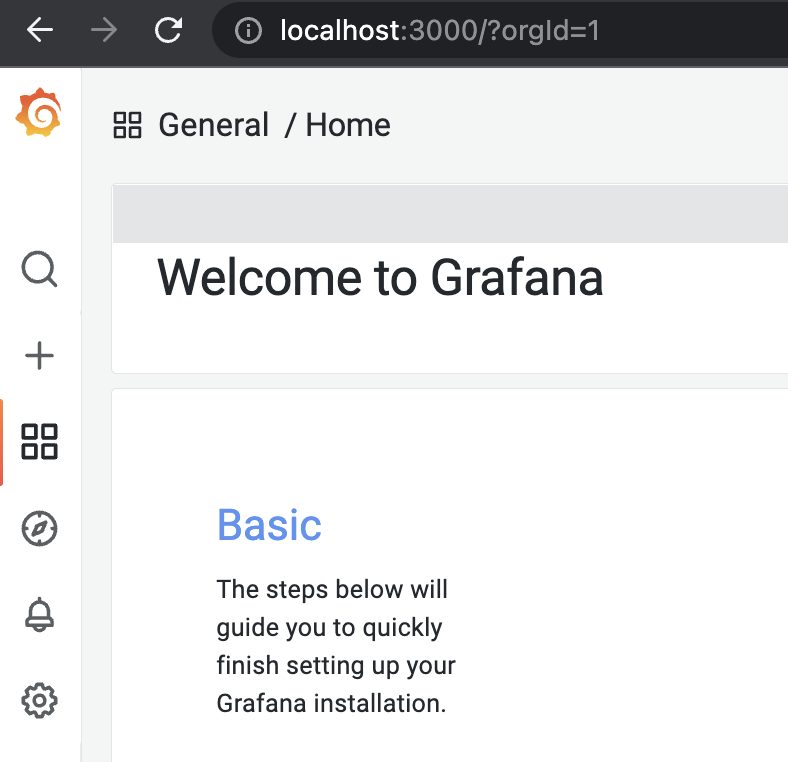The height and width of the screenshot is (762, 788).
Task: Open Dashboards section in sidebar
Action: pos(39,442)
